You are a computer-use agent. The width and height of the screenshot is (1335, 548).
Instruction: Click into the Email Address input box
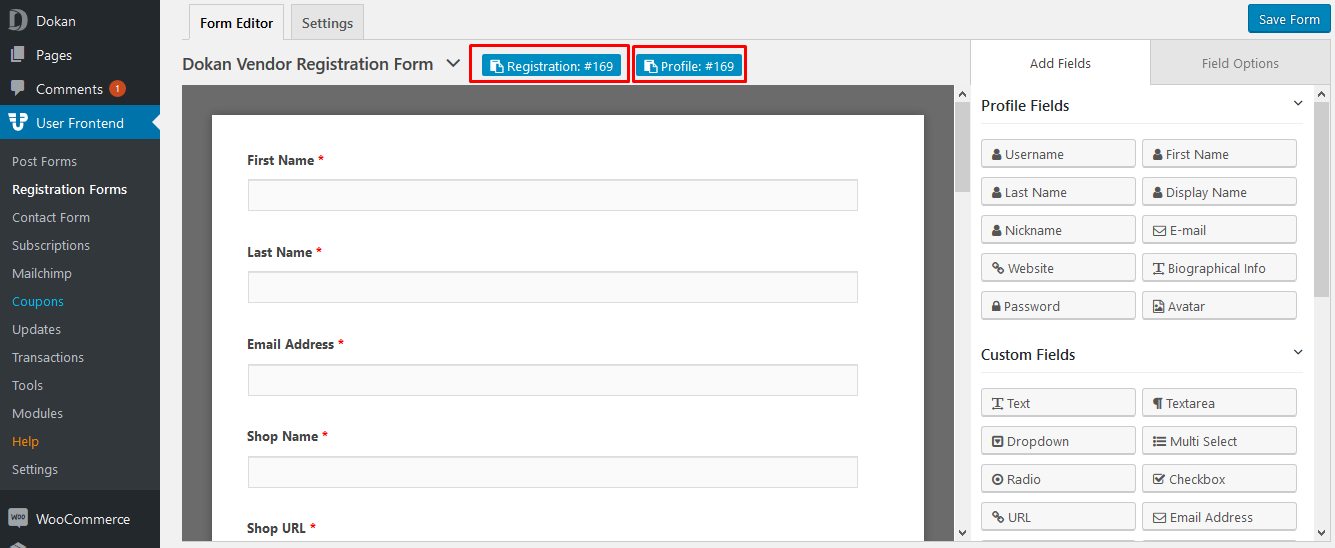552,380
